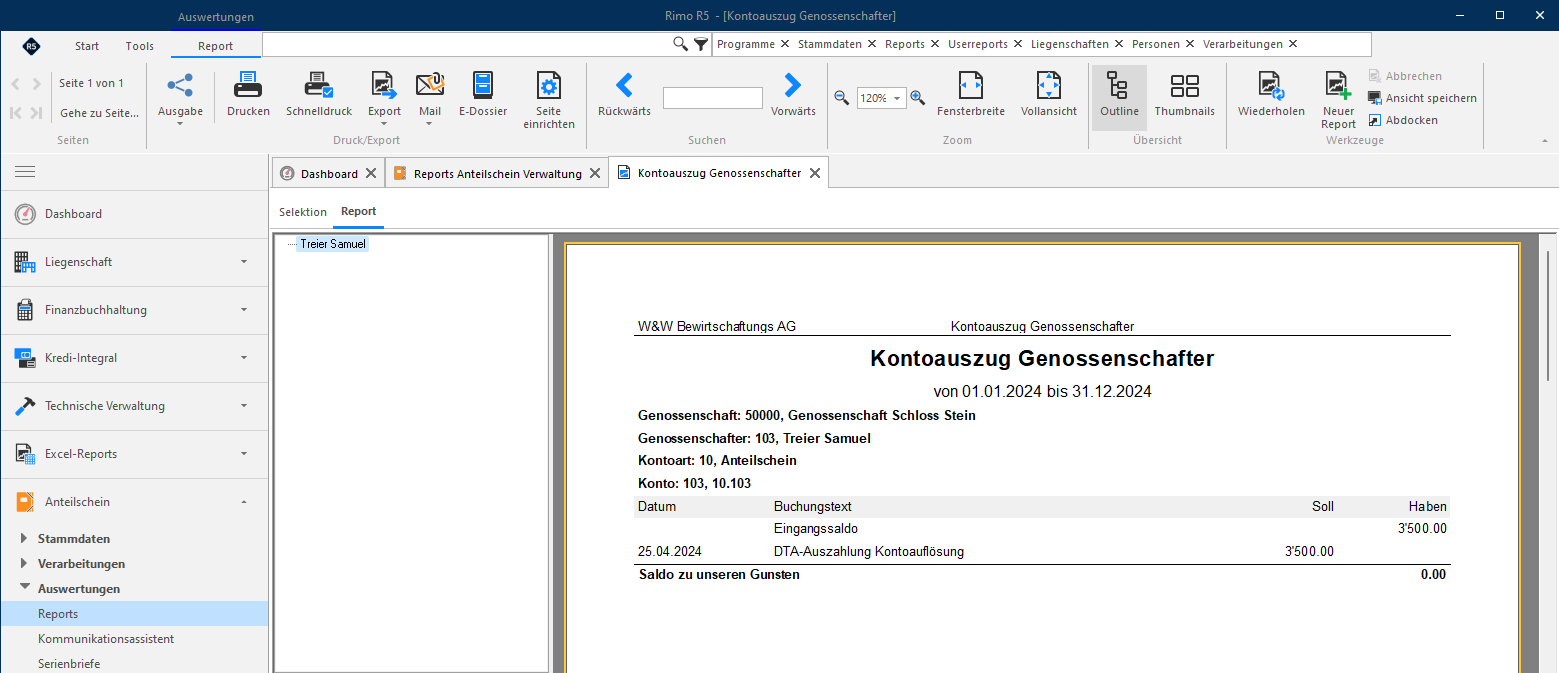This screenshot has width=1559, height=673.
Task: Open the Tools ribbon tab
Action: click(140, 46)
